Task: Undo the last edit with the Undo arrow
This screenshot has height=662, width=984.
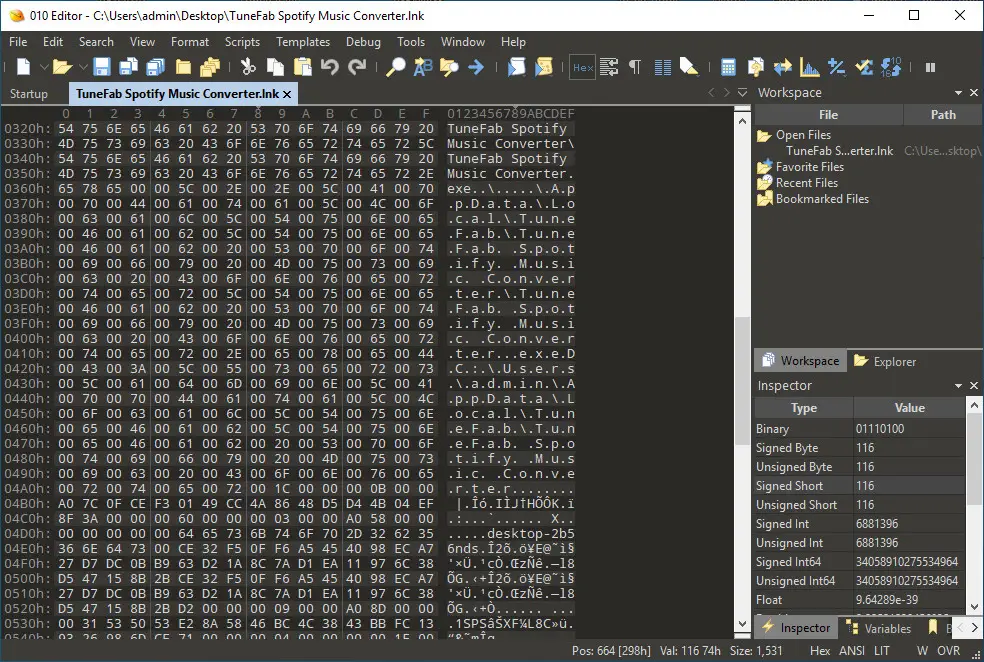Action: (329, 67)
